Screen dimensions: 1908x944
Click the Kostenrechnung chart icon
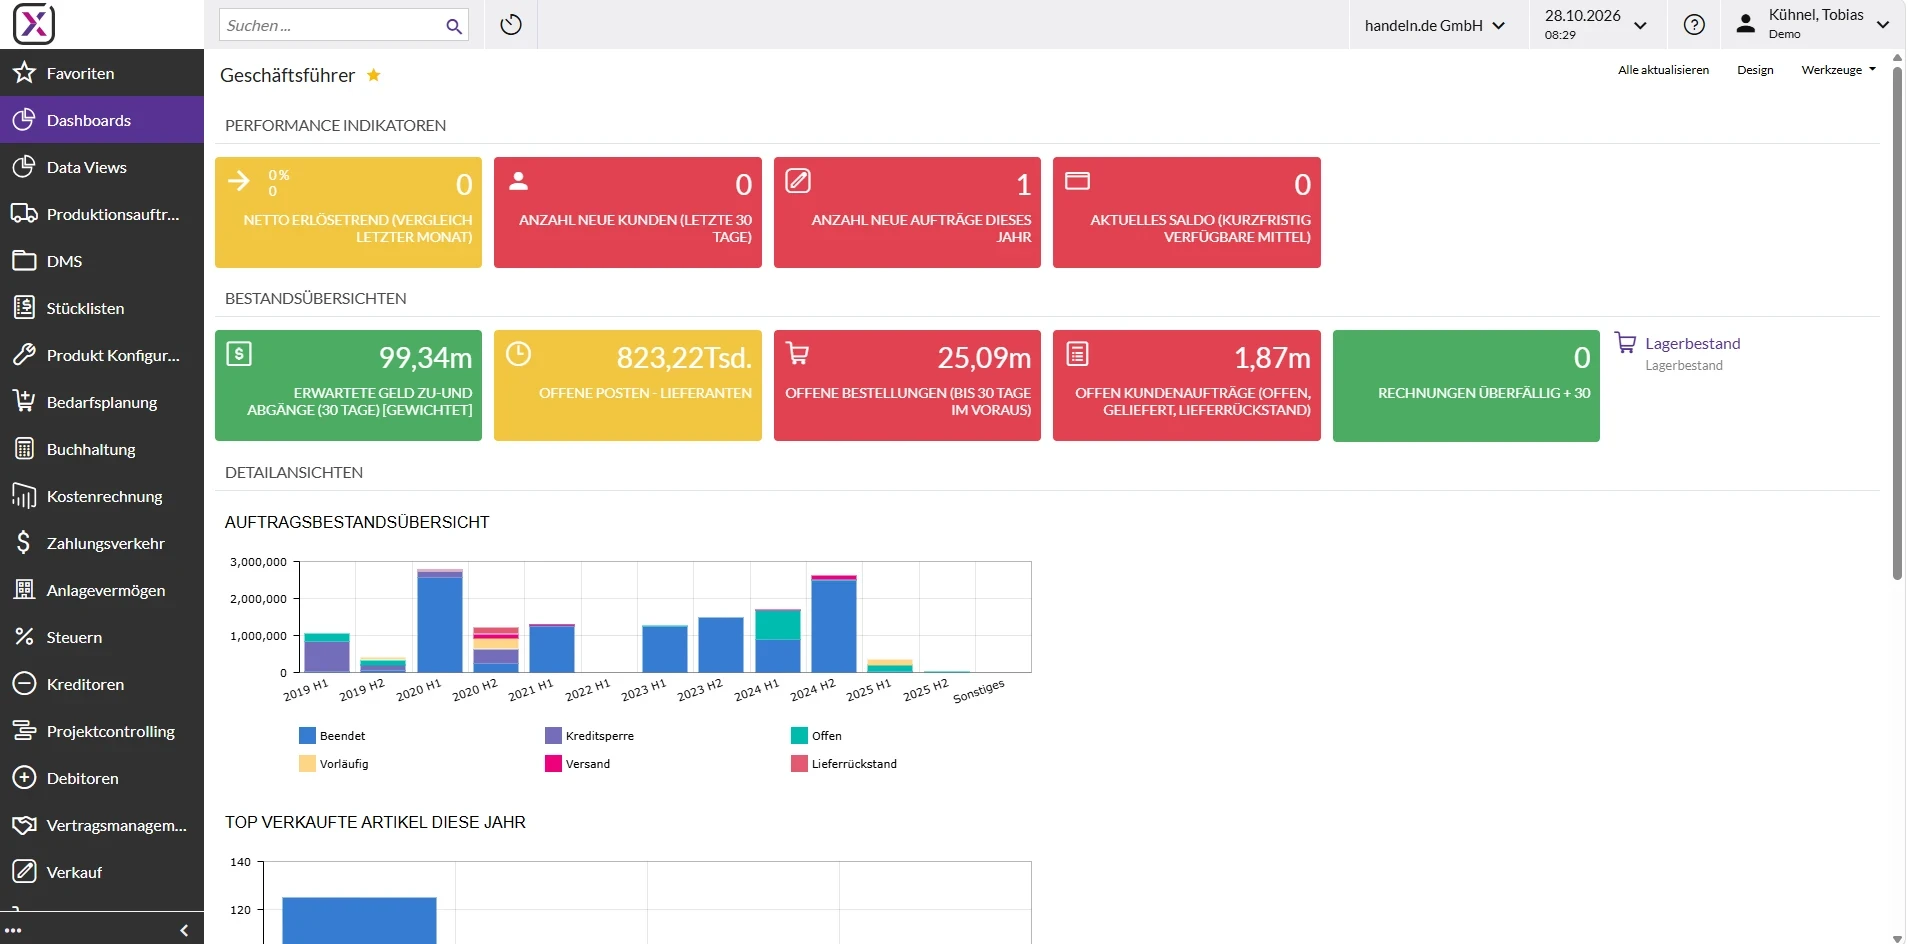(24, 496)
